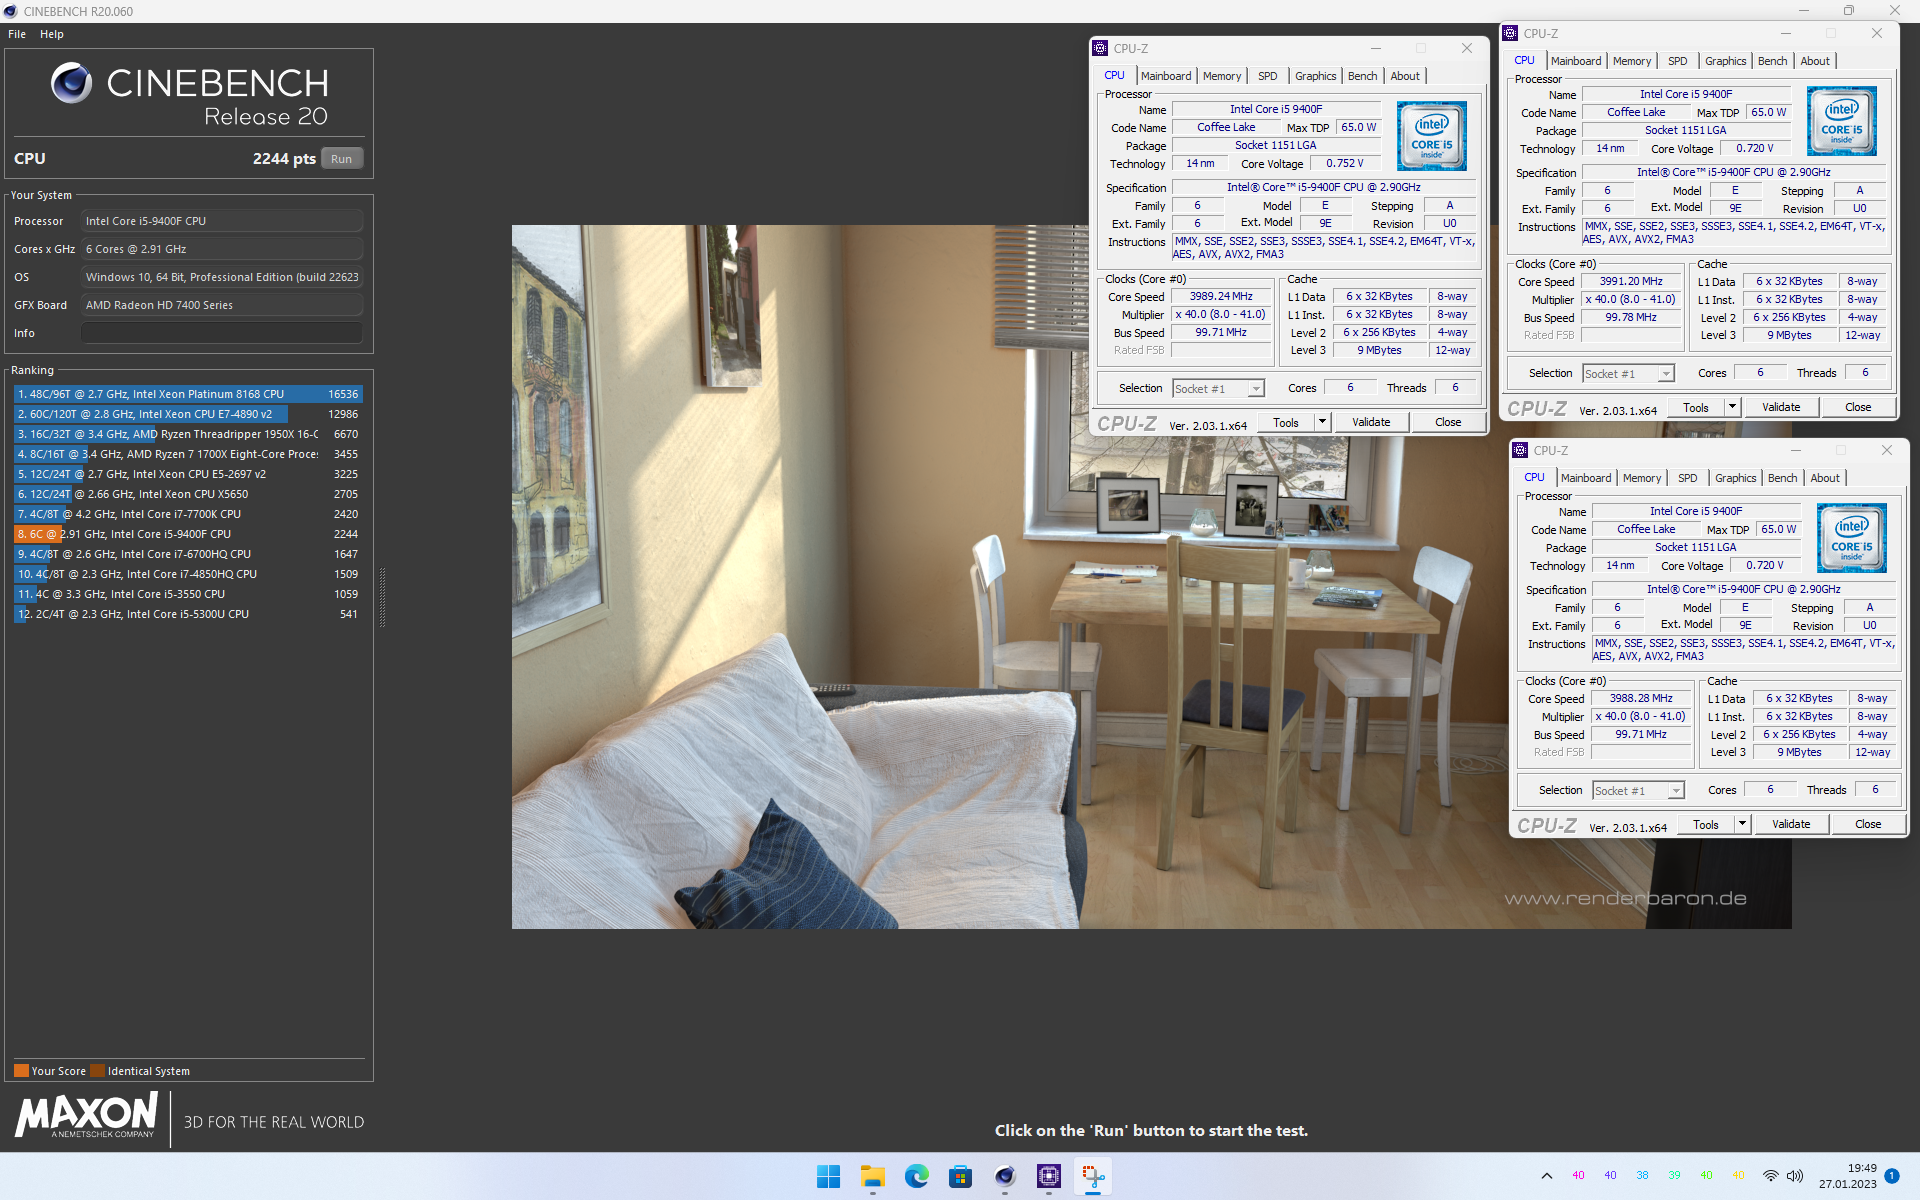Click the CPU-Z taskbar icon
The height and width of the screenshot is (1200, 1920).
point(1049,1177)
